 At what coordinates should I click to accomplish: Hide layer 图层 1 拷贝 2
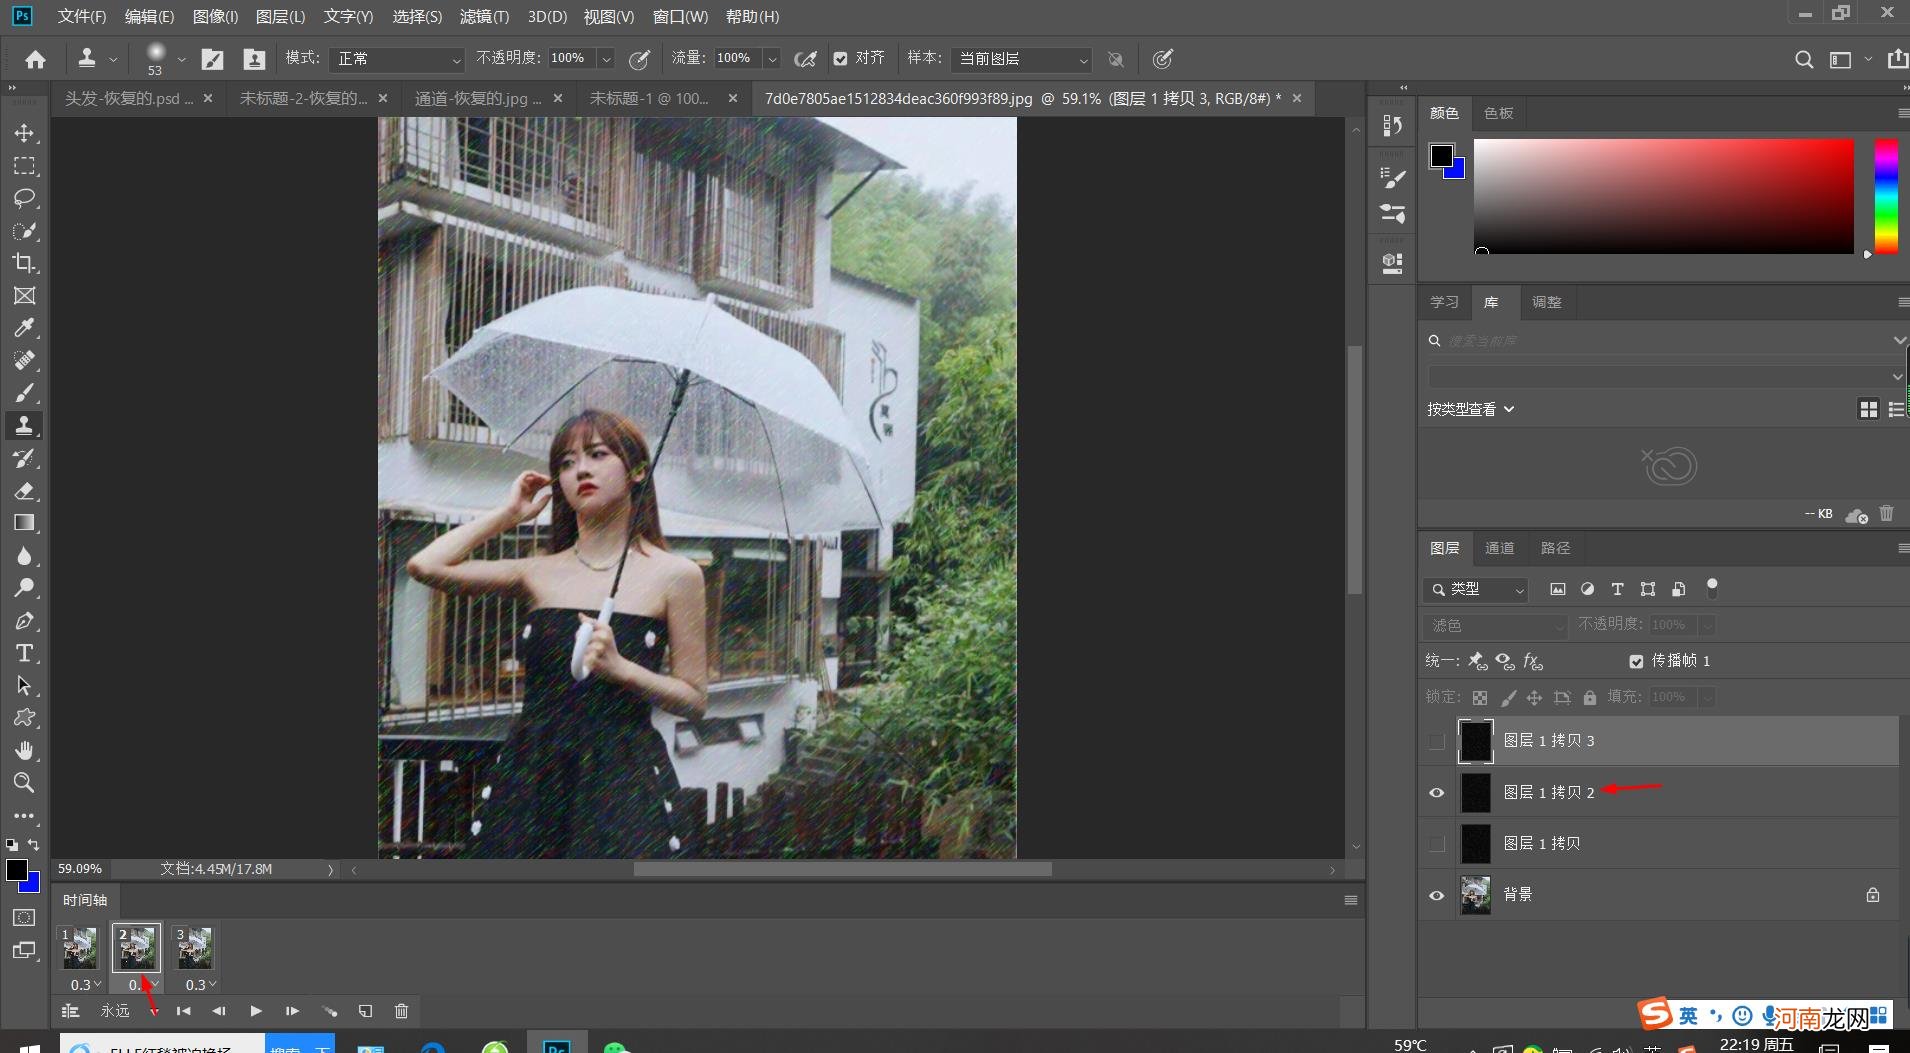[x=1437, y=793]
